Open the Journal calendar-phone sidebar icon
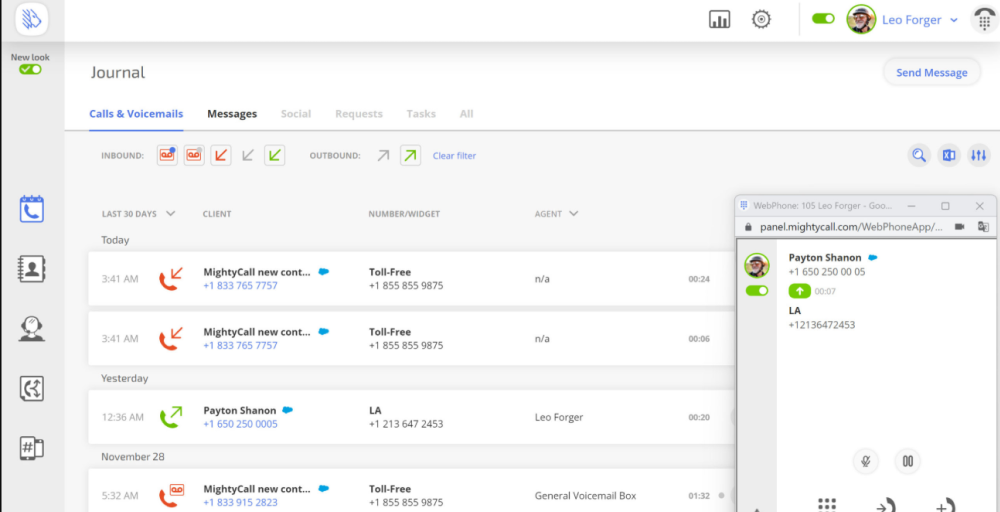 point(32,208)
